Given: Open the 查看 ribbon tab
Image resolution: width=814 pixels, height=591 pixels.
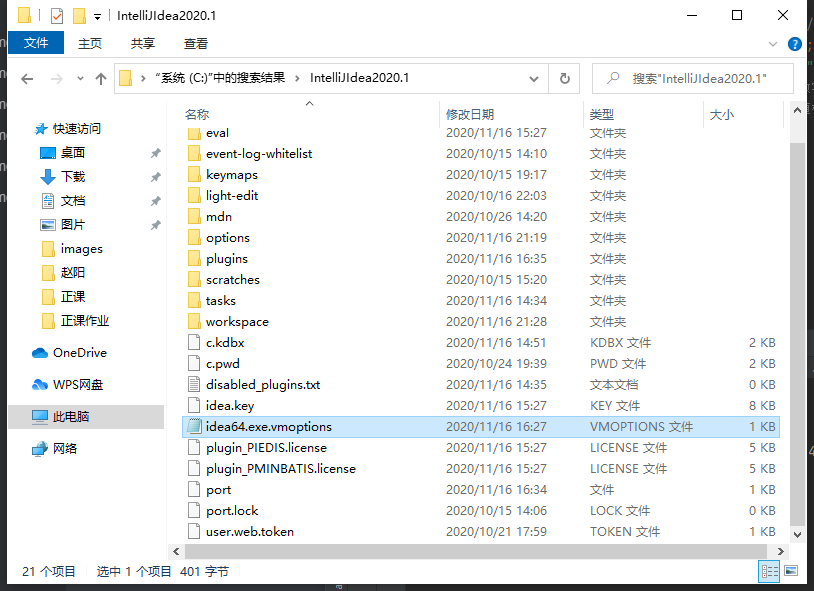Looking at the screenshot, I should point(196,44).
